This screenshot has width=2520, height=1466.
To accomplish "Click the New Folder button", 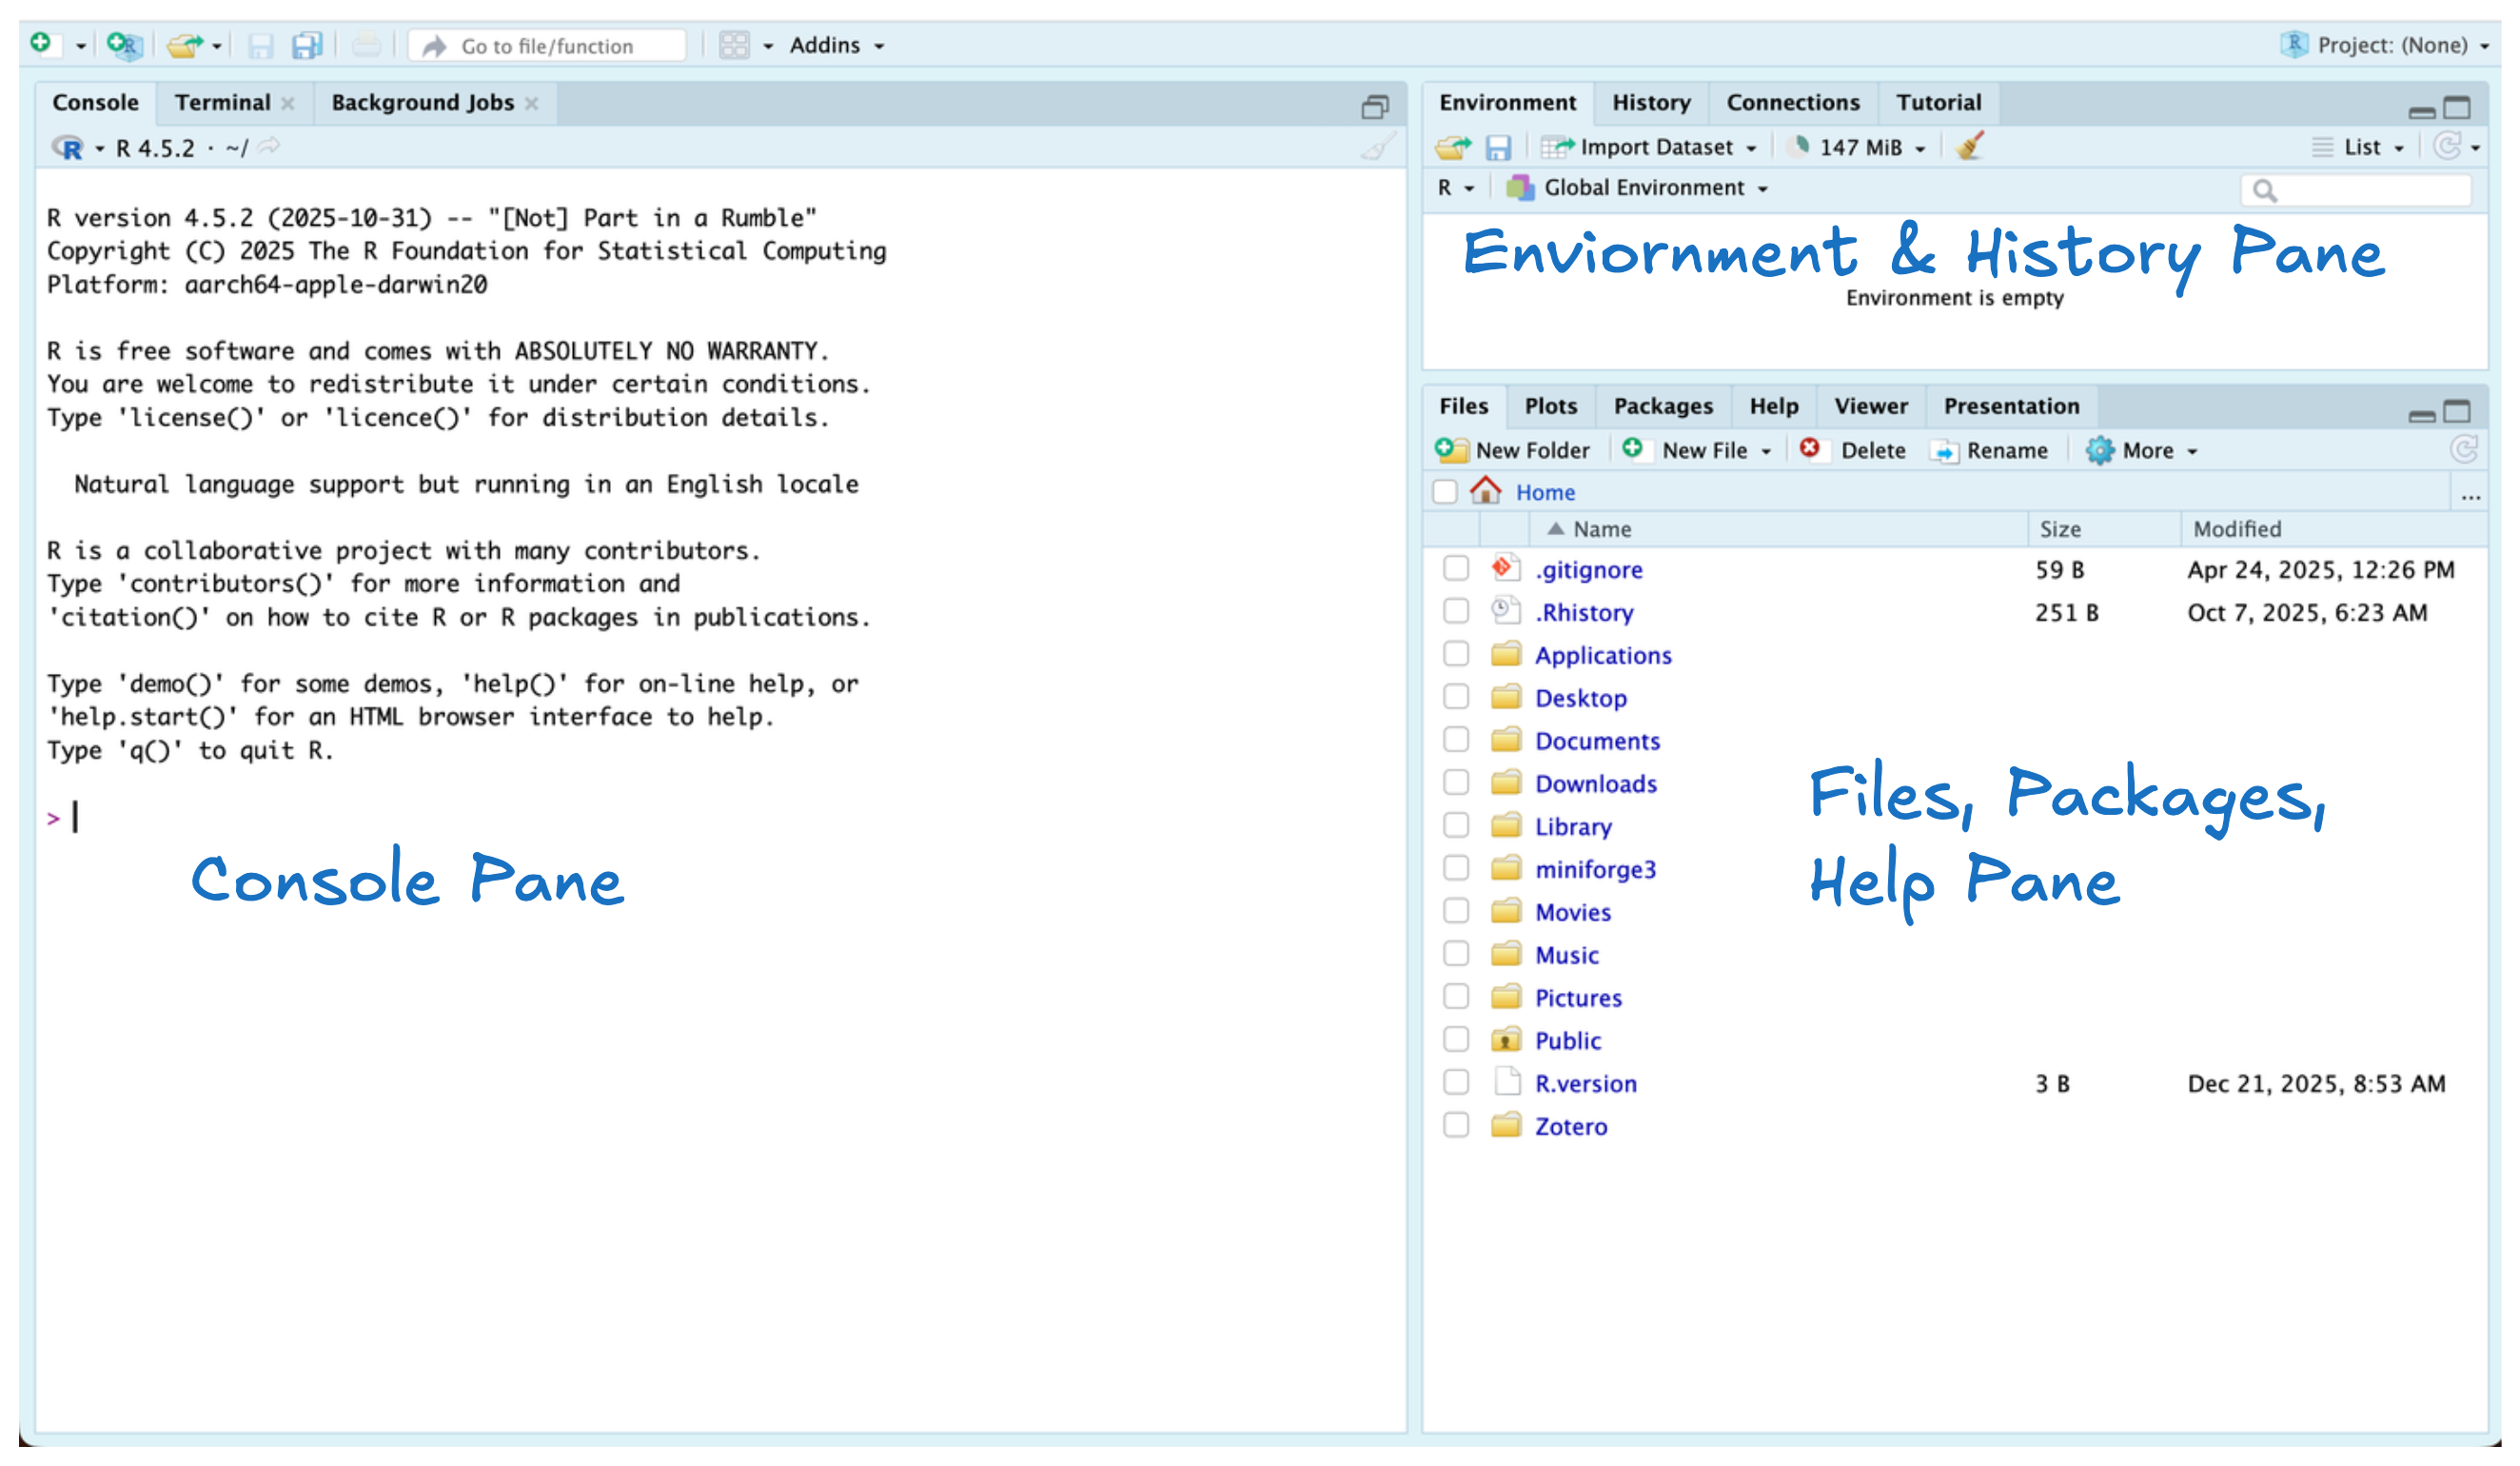I will (x=1513, y=449).
